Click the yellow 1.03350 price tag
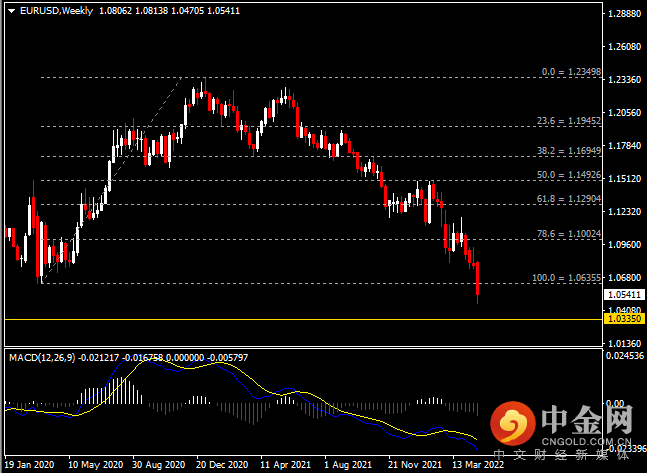This screenshot has height=473, width=647. point(625,319)
